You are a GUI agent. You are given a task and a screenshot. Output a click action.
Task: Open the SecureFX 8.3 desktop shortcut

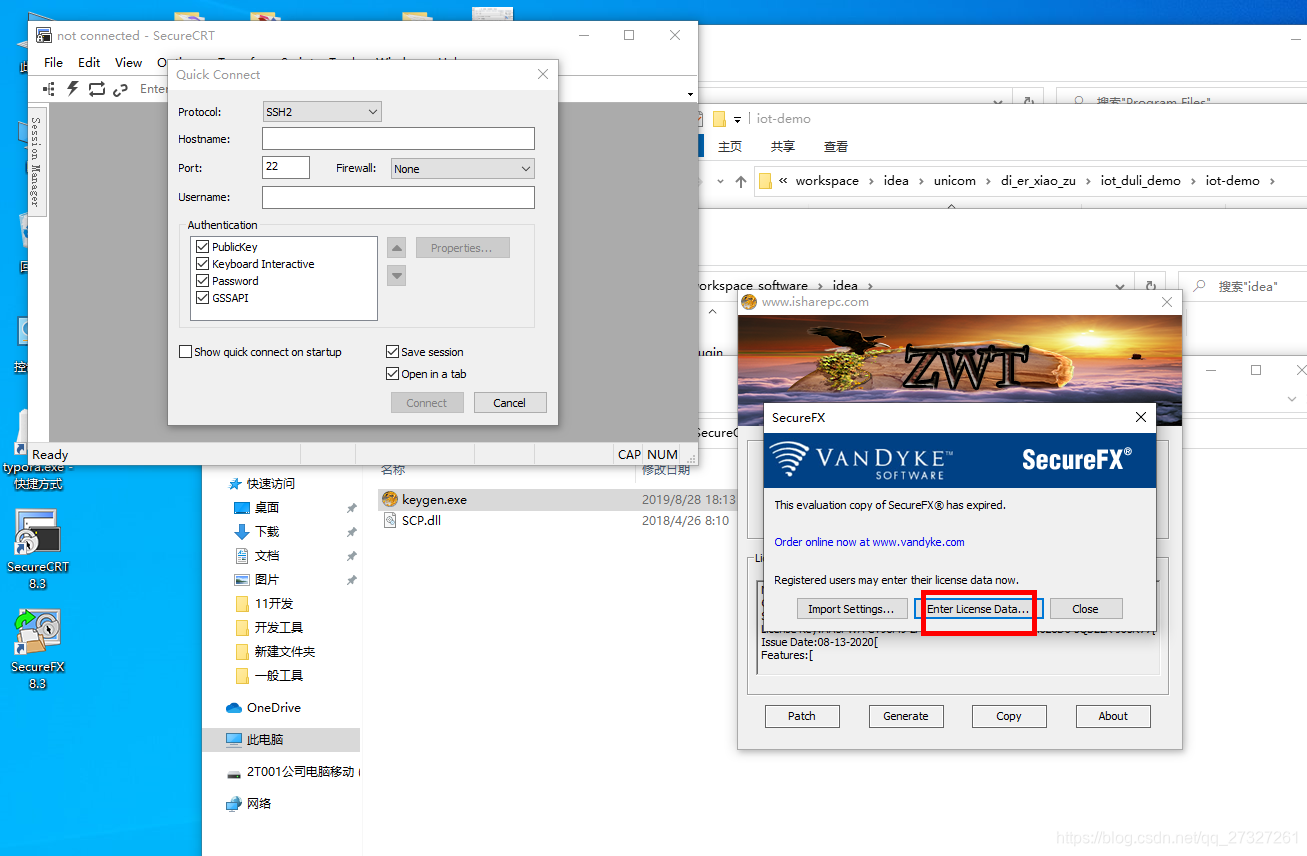(x=38, y=650)
